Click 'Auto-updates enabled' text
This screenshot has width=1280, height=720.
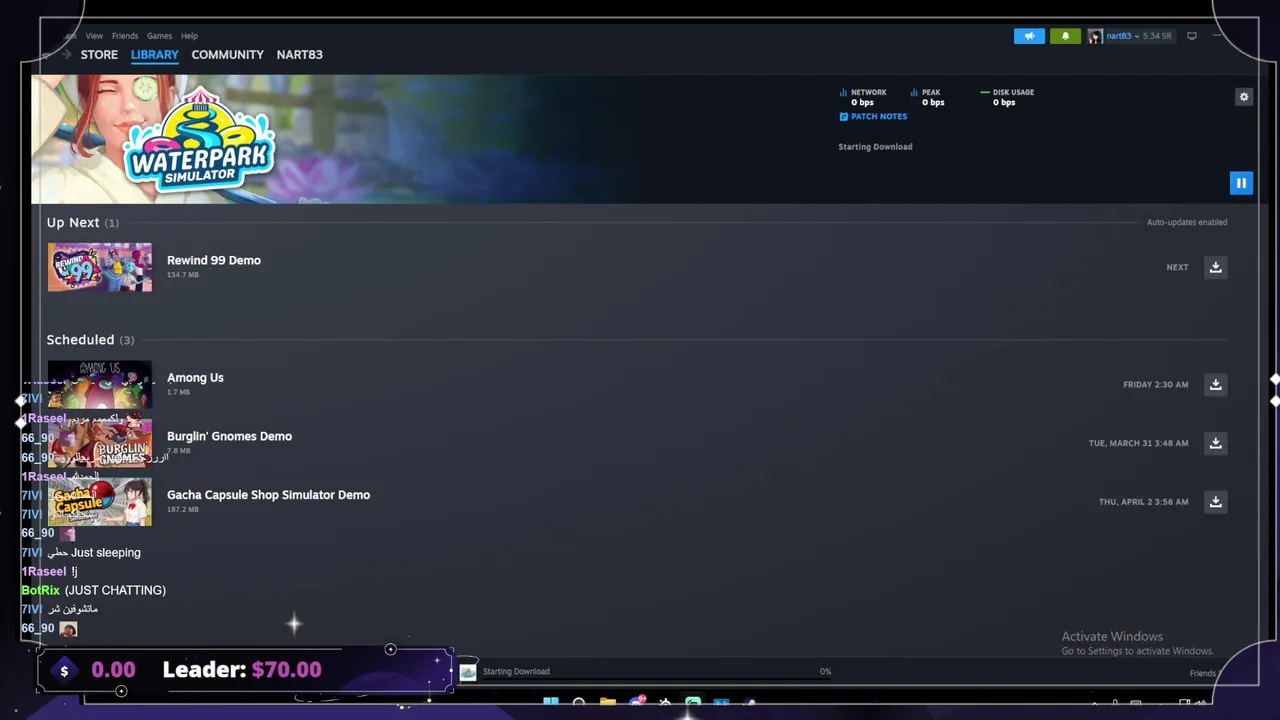(1187, 222)
